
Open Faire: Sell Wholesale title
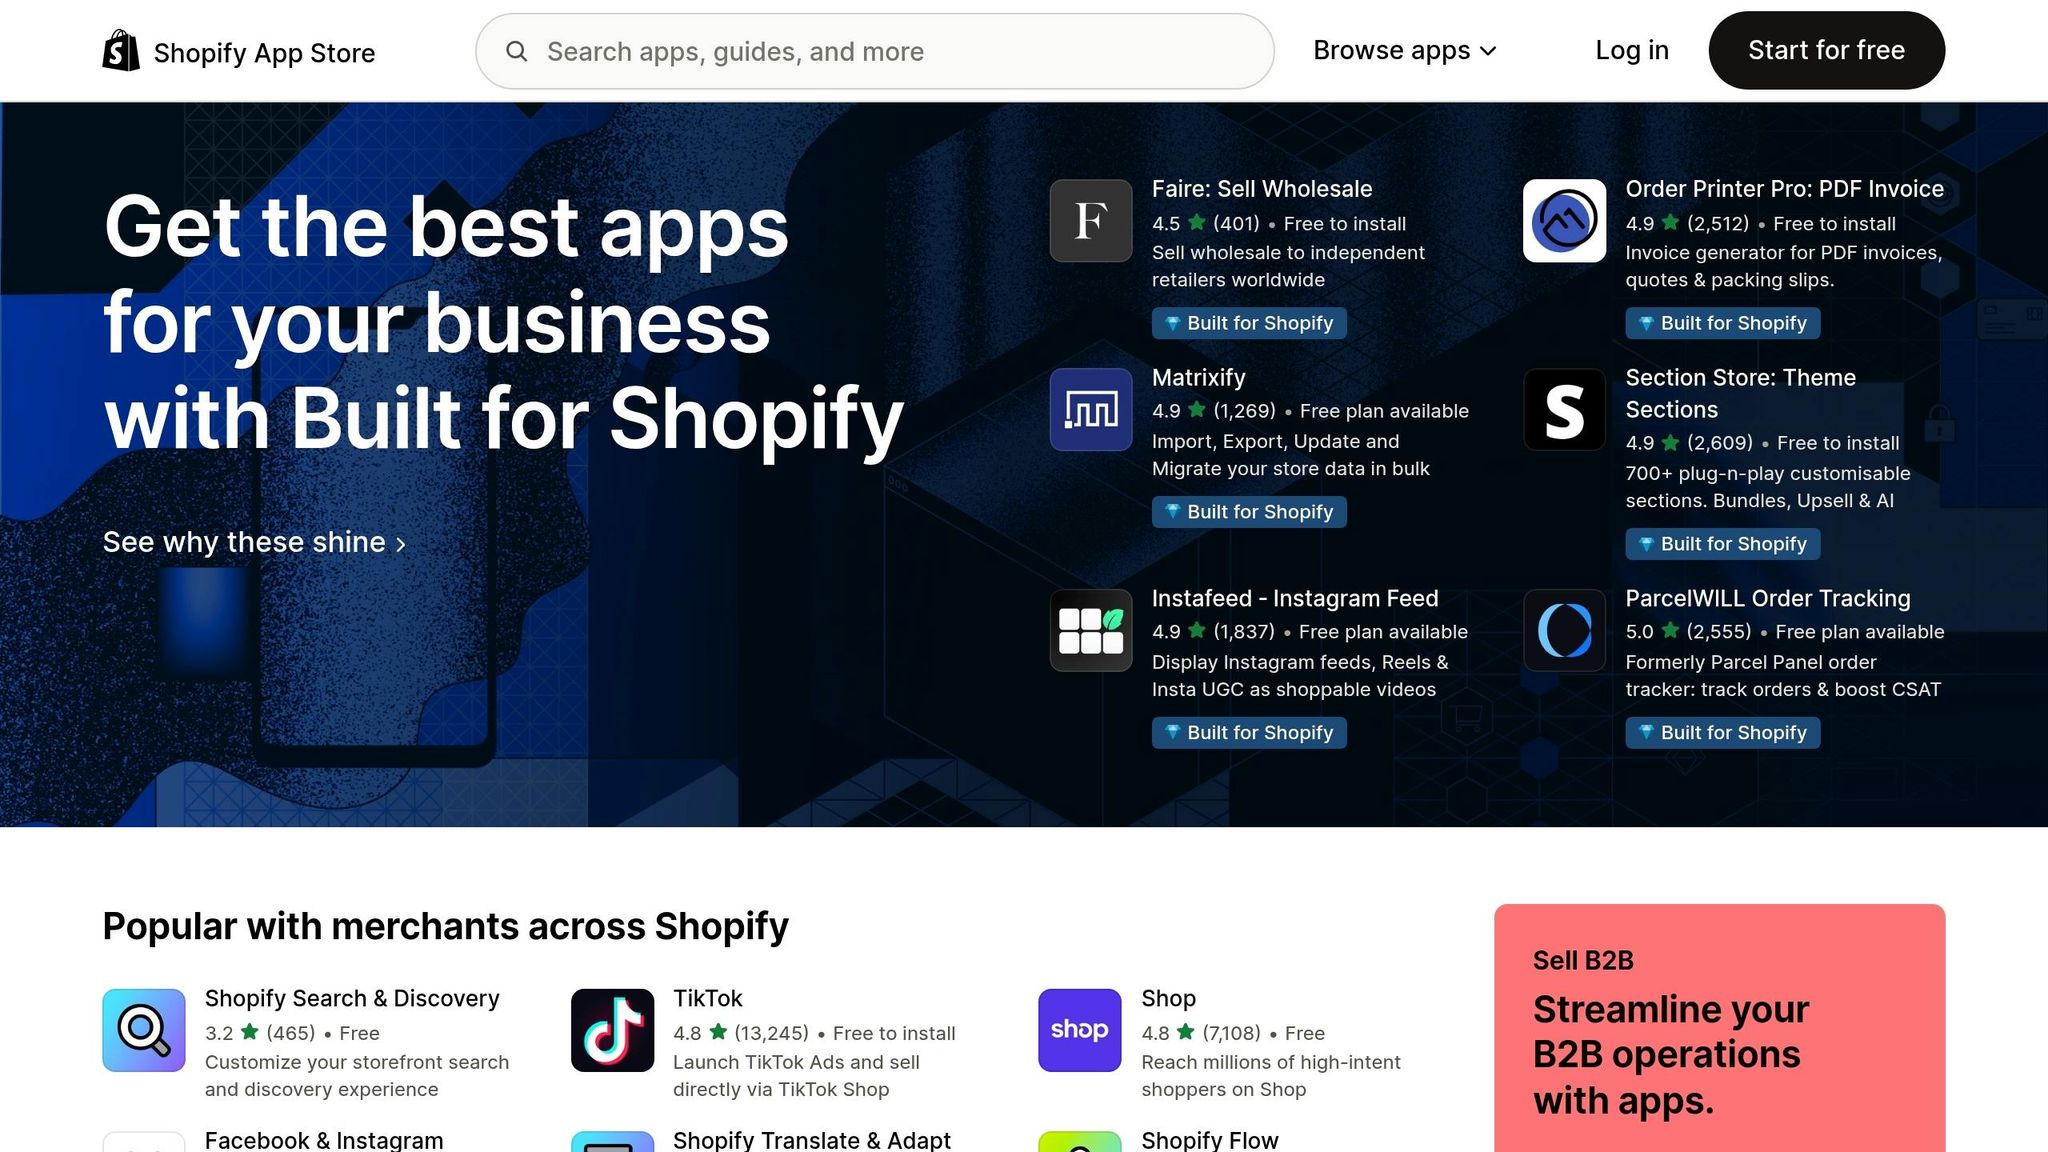click(1262, 189)
